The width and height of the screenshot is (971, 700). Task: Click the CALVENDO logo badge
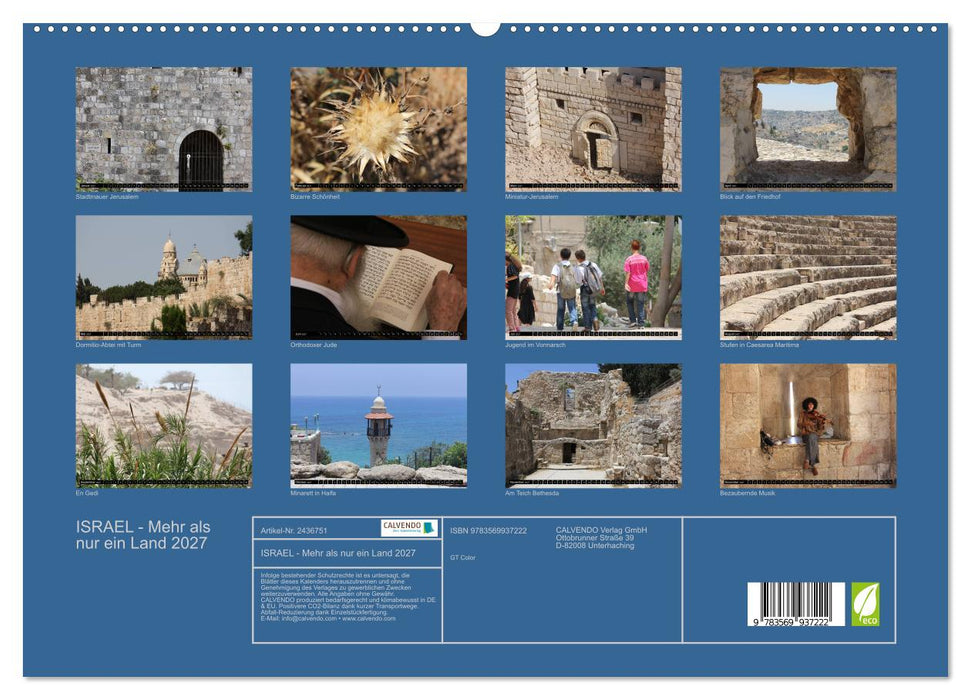[x=409, y=528]
